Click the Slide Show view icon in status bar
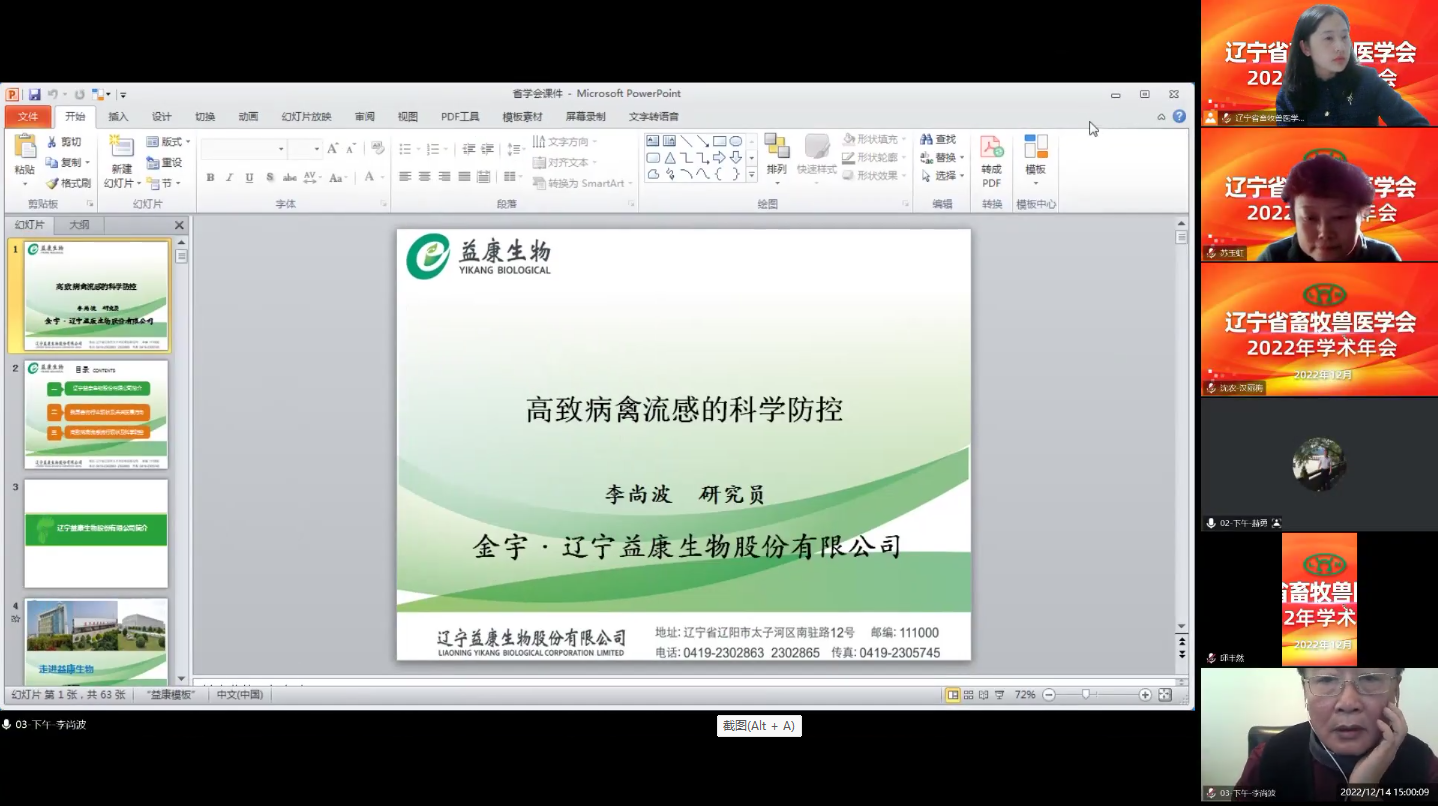The width and height of the screenshot is (1438, 806). pyautogui.click(x=1000, y=695)
